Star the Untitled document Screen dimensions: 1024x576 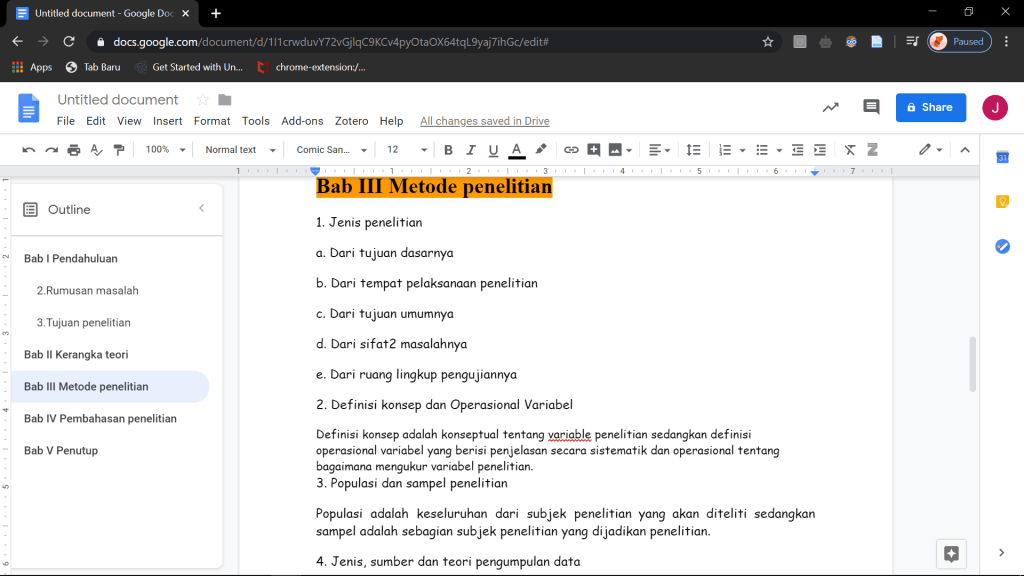[203, 100]
